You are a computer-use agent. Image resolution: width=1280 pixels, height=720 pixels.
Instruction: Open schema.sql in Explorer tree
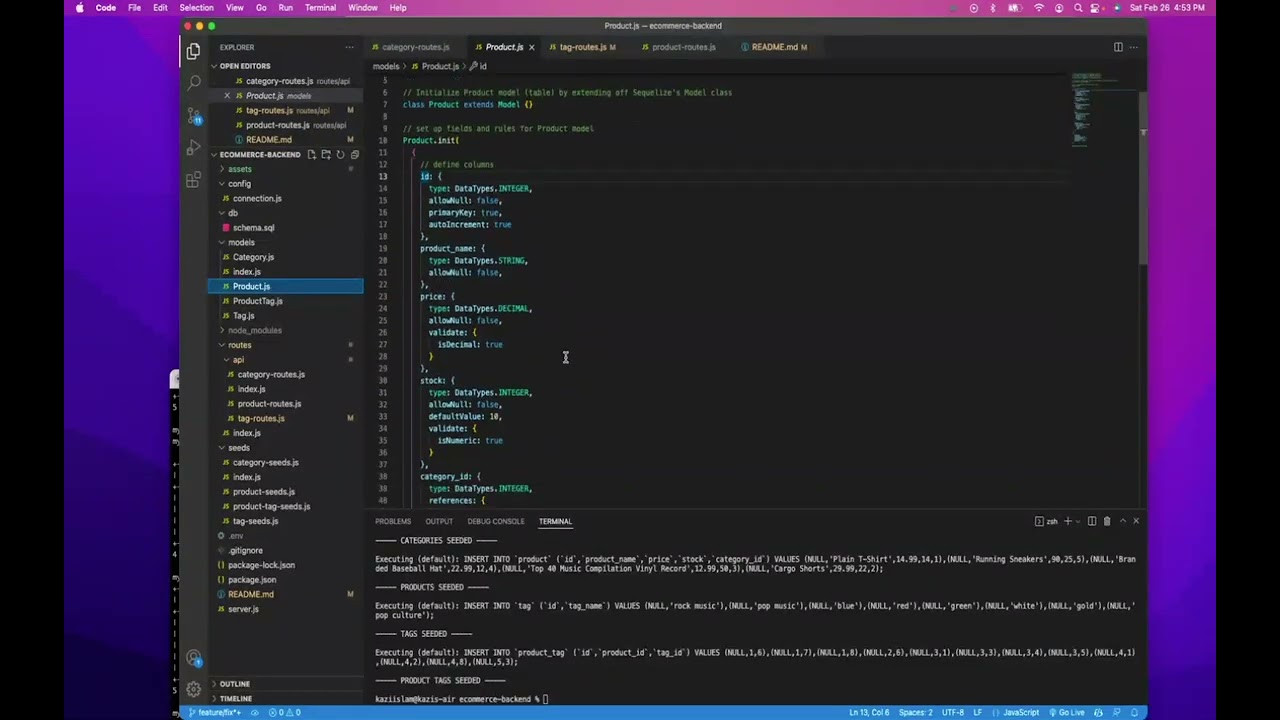pos(253,228)
